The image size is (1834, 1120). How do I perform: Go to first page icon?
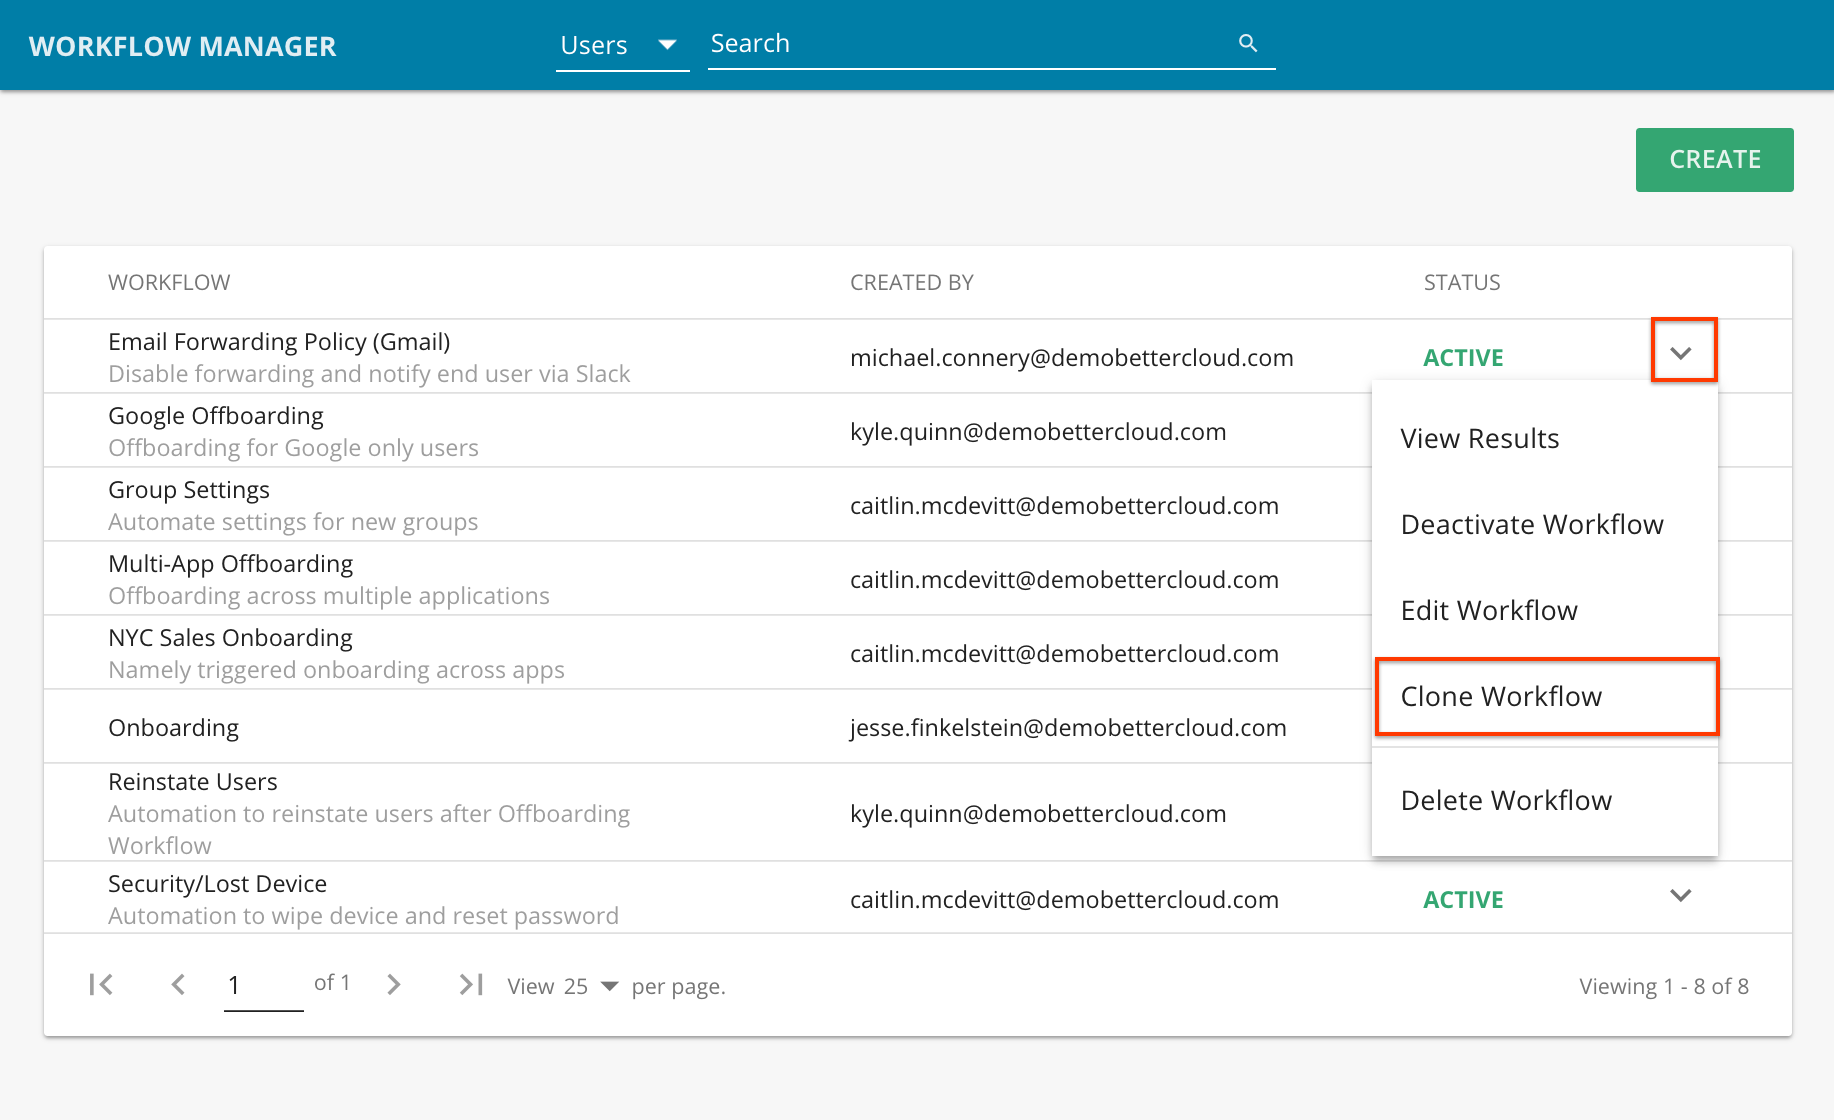[x=101, y=985]
